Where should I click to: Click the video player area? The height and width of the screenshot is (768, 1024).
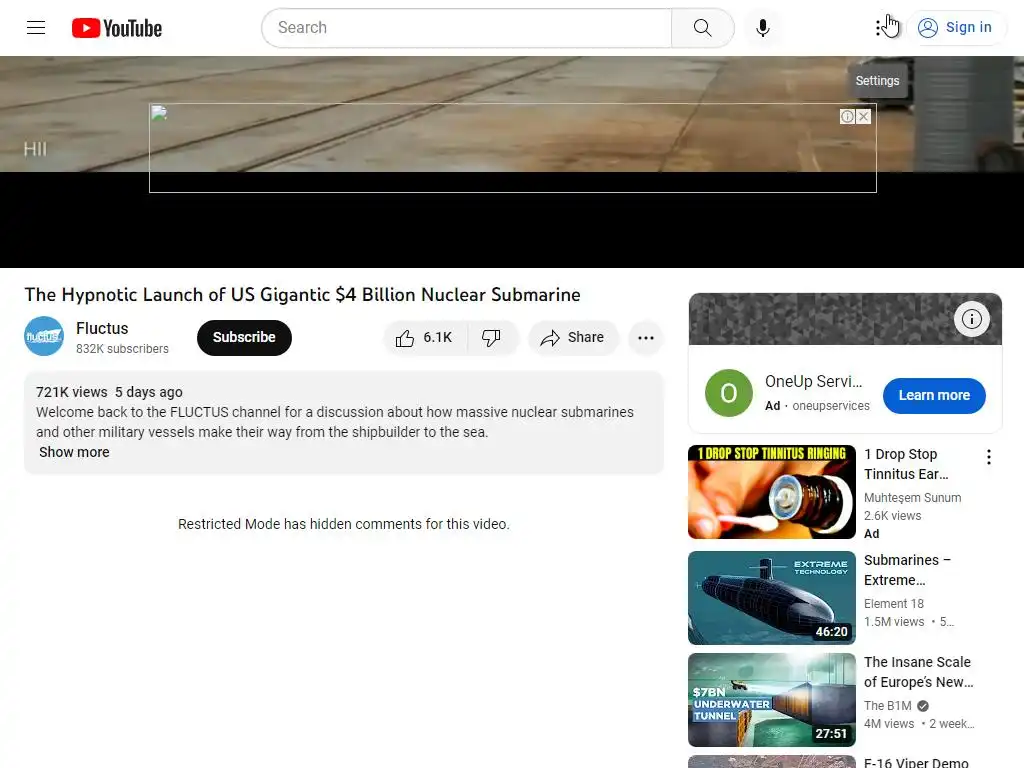tap(512, 161)
